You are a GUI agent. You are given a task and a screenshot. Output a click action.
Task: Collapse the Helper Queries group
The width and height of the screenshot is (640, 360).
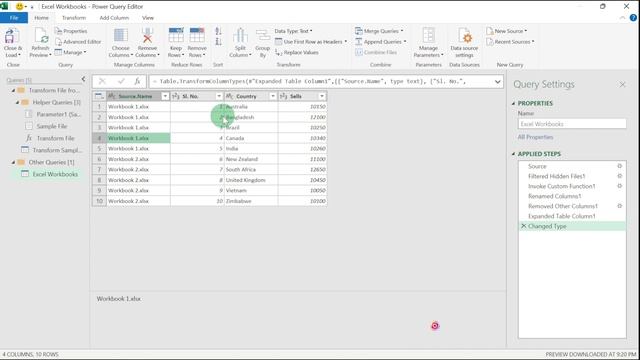click(x=17, y=102)
